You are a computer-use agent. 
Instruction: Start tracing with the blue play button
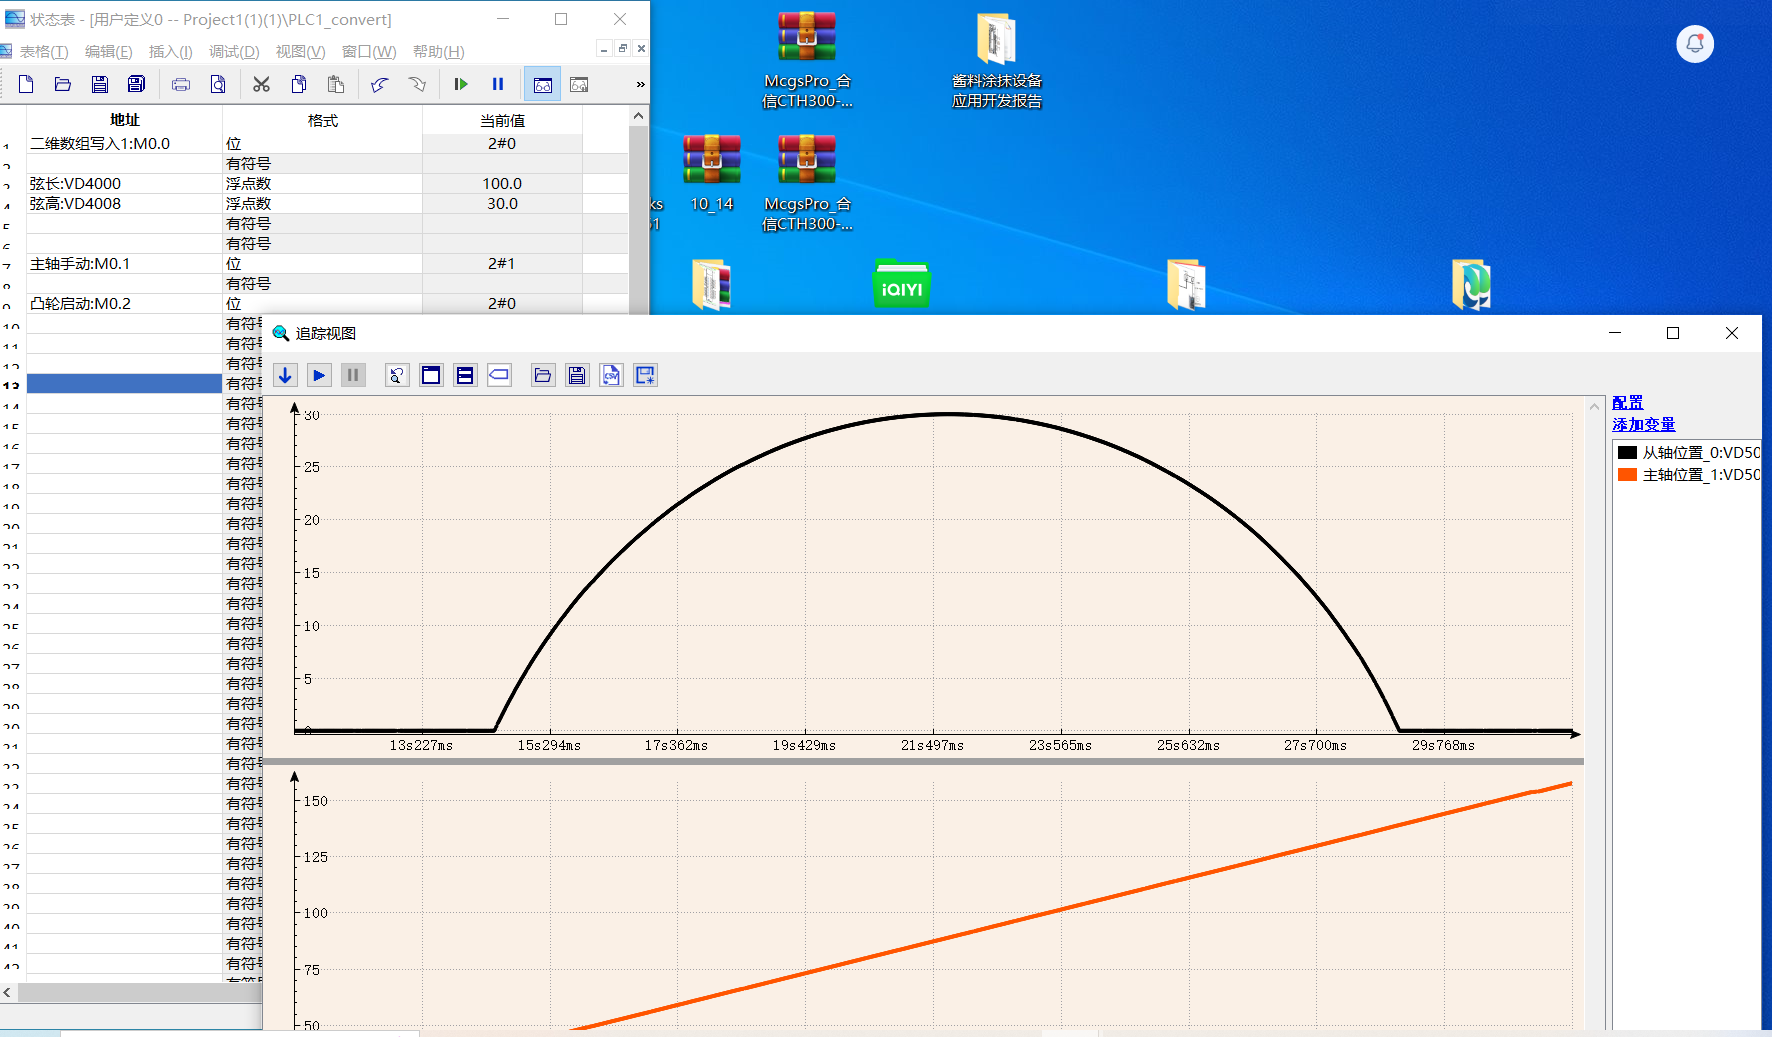click(319, 375)
